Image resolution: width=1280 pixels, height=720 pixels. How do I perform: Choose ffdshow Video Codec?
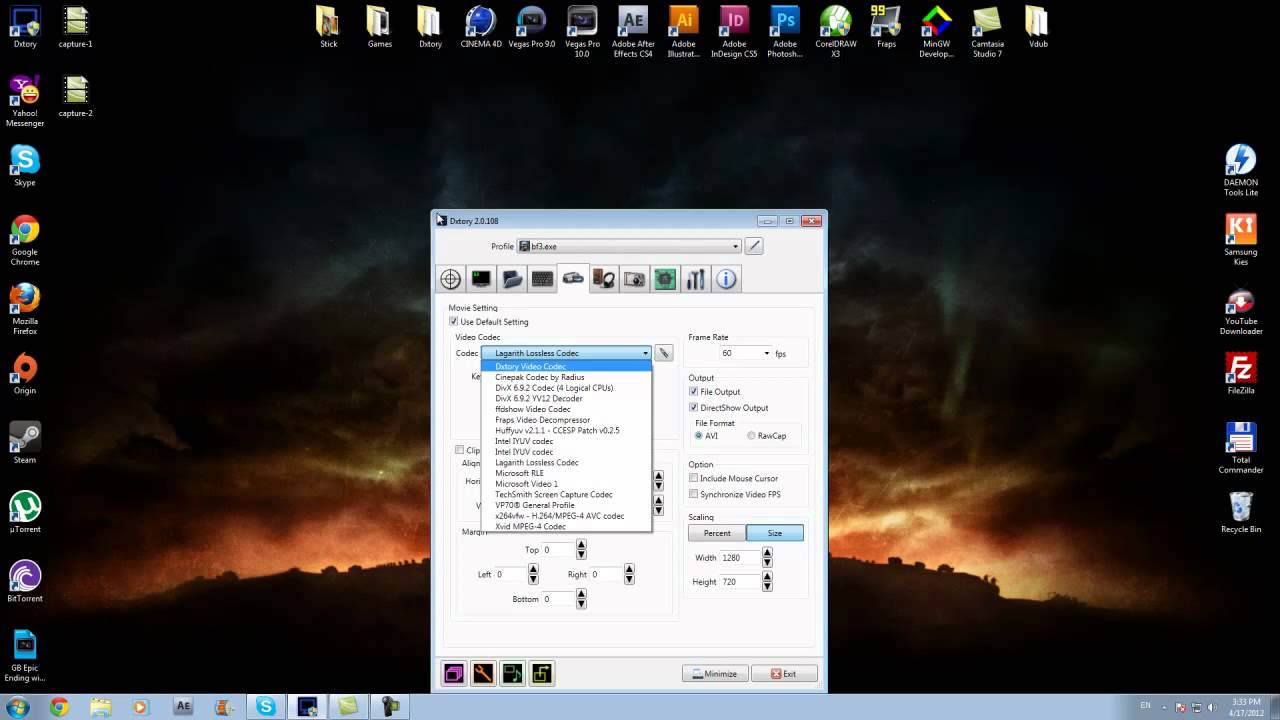click(x=566, y=409)
